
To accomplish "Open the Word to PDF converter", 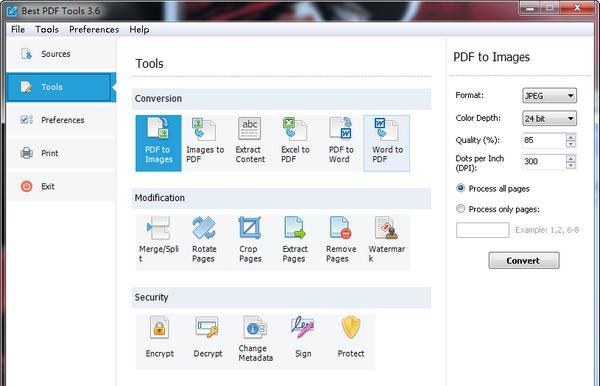I will (386, 143).
